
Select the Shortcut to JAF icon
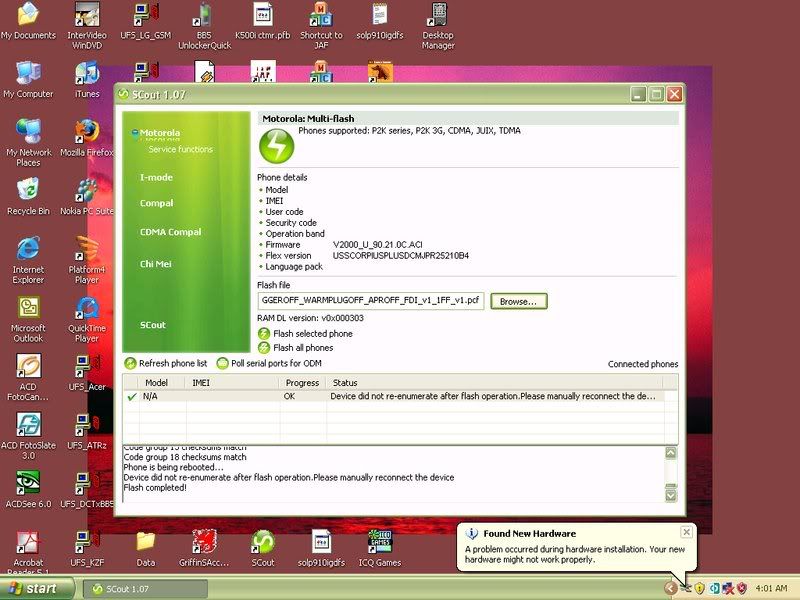[x=321, y=26]
